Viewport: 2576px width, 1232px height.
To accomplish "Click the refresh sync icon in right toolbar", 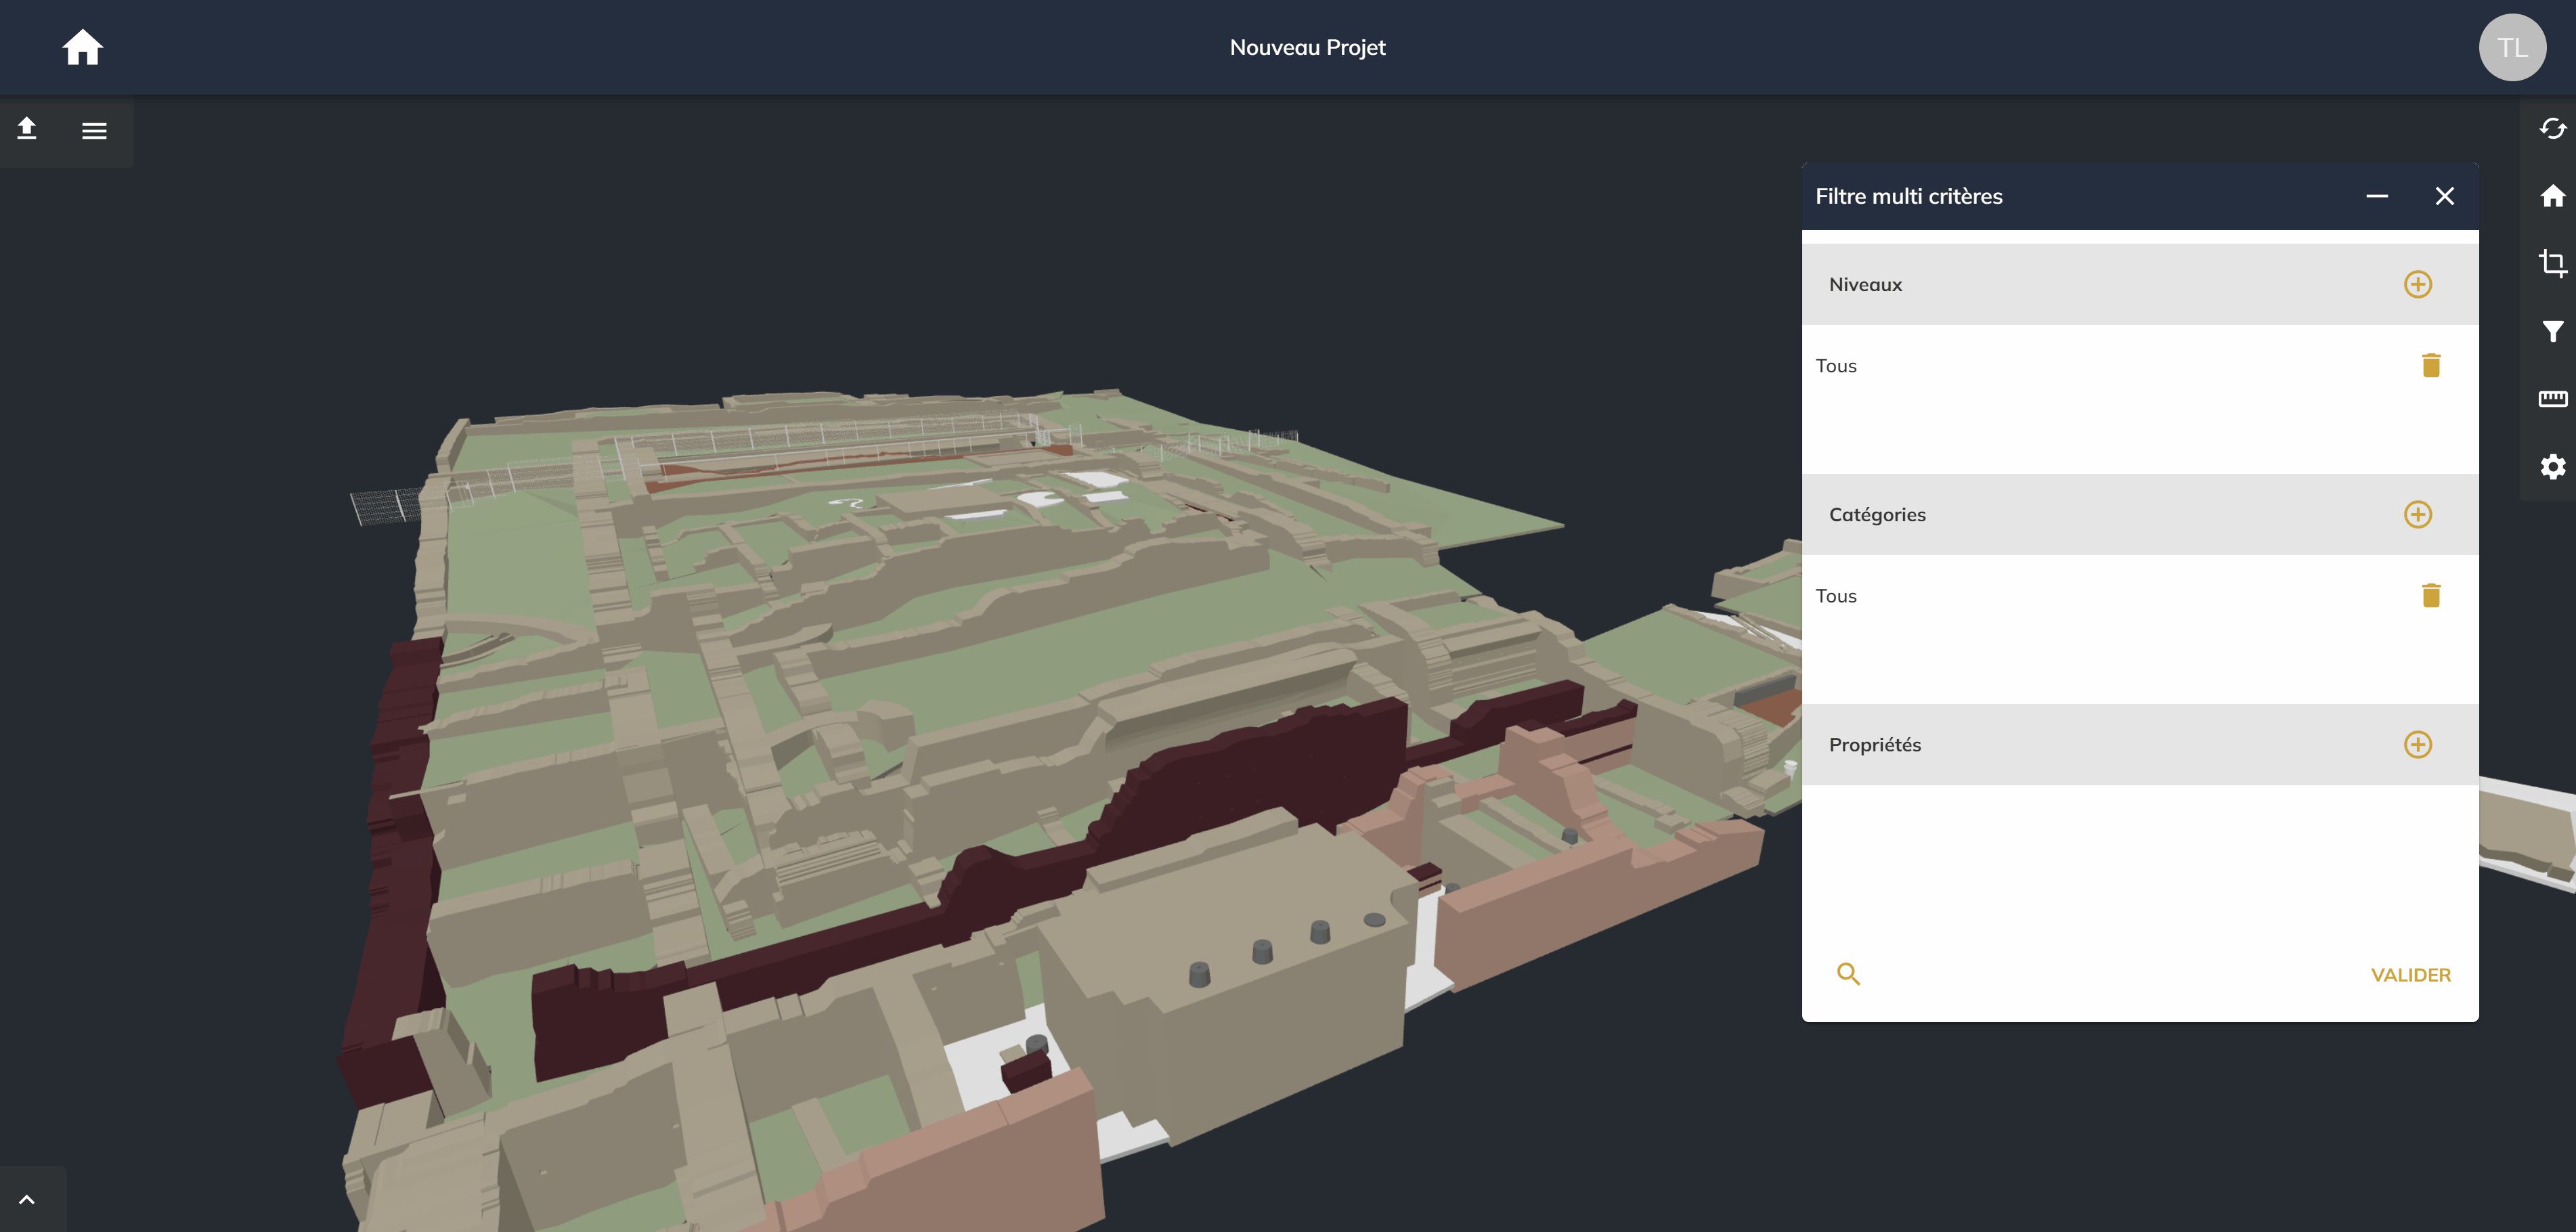I will 2552,129.
